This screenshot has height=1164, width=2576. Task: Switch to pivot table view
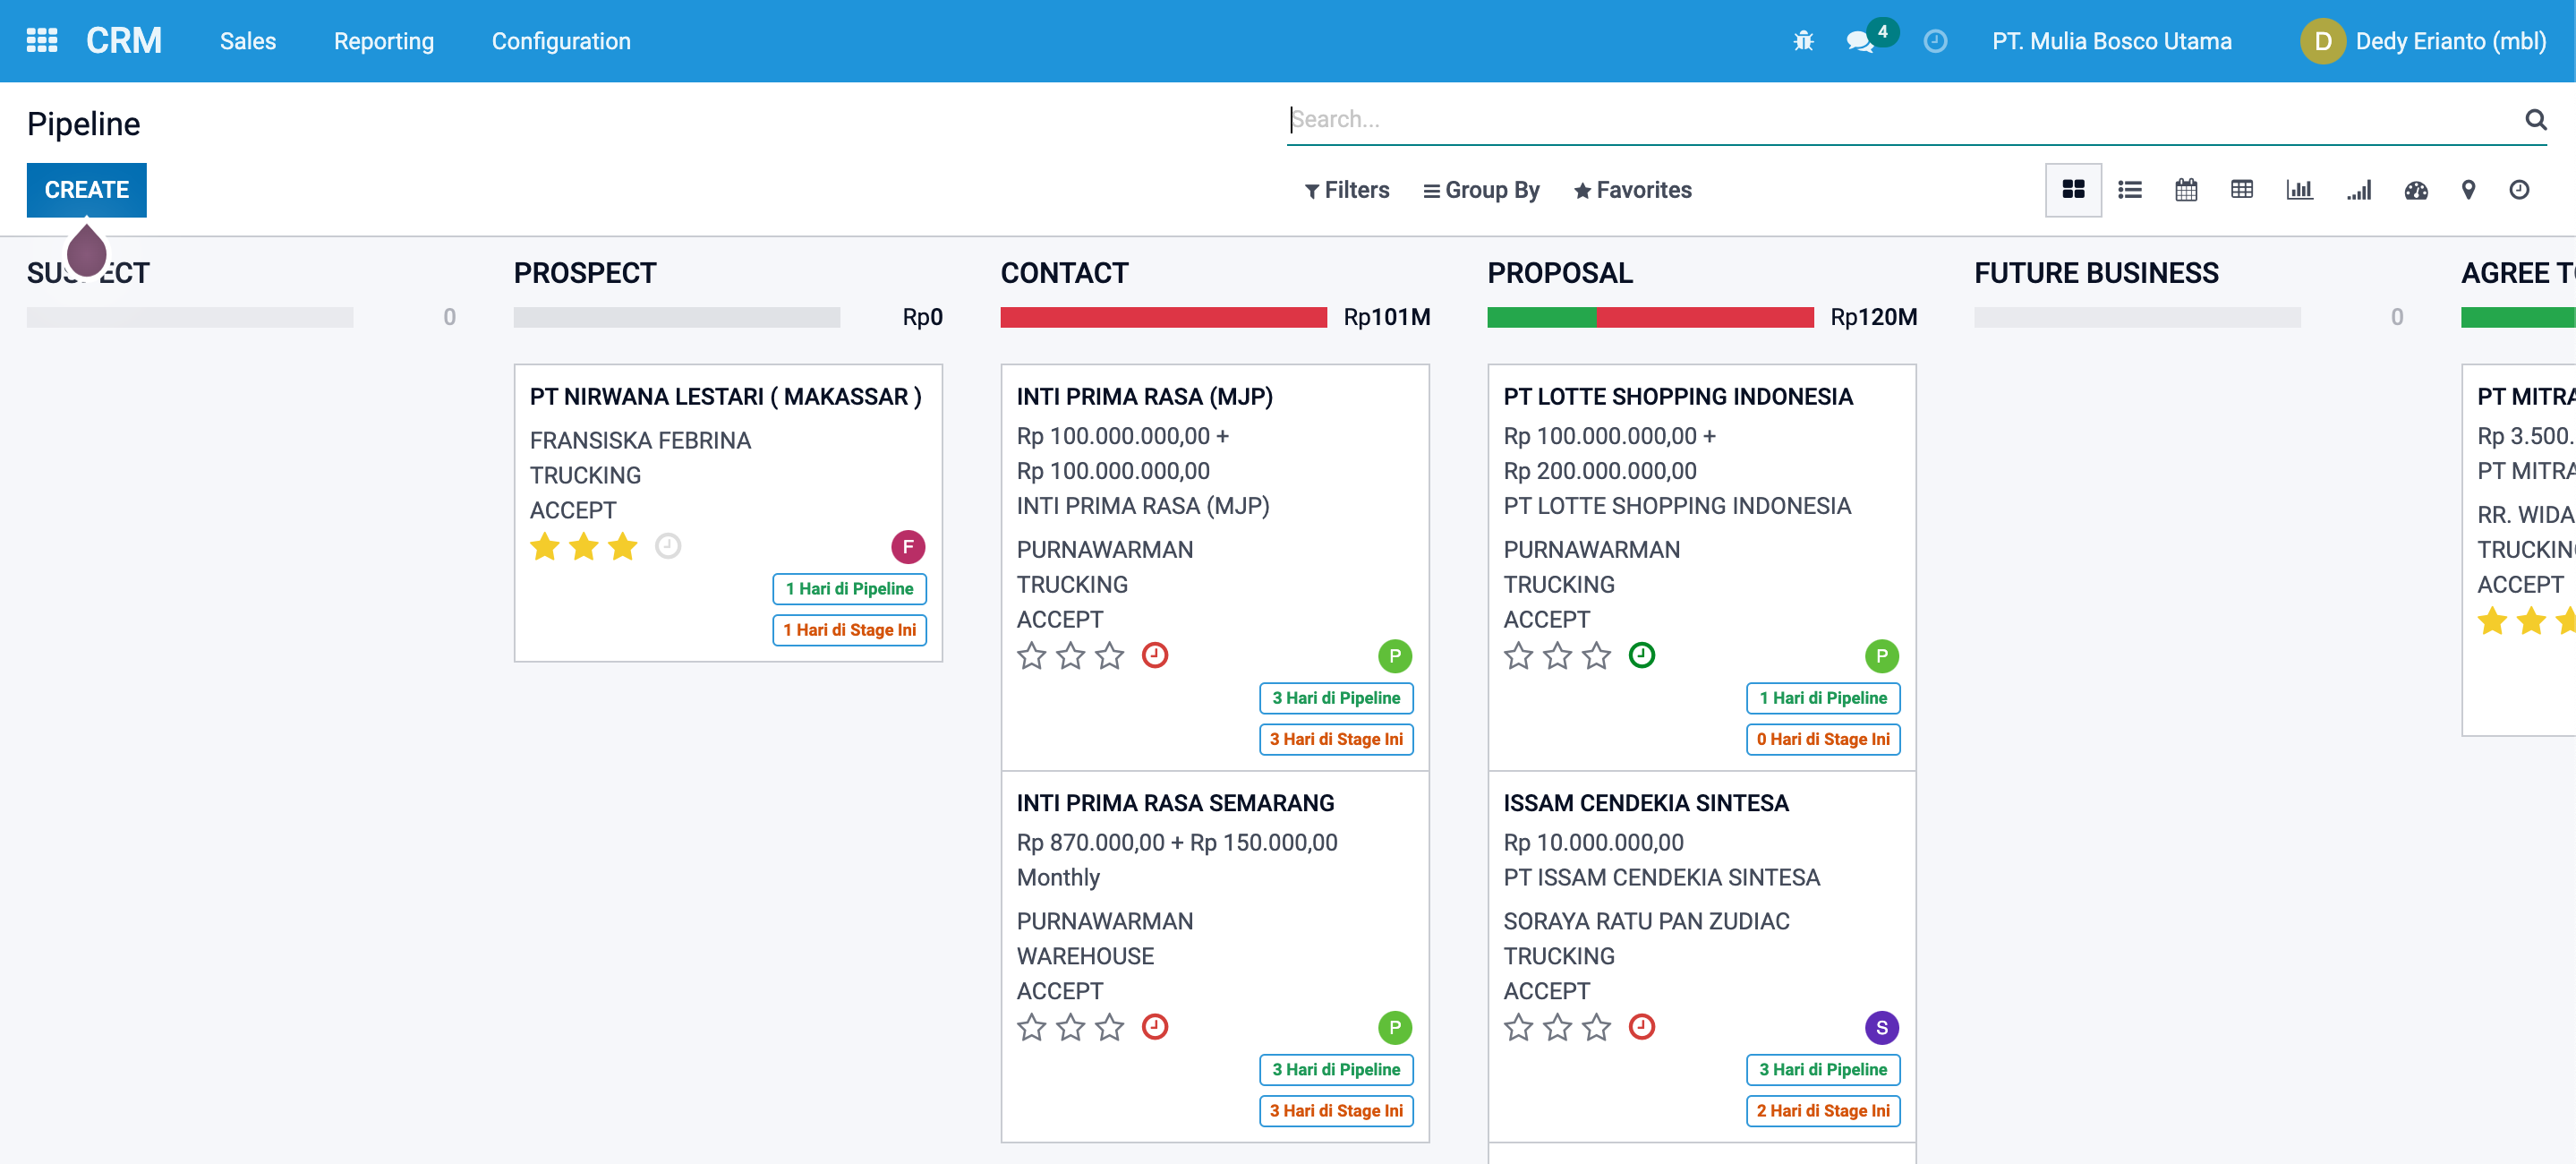click(2241, 190)
